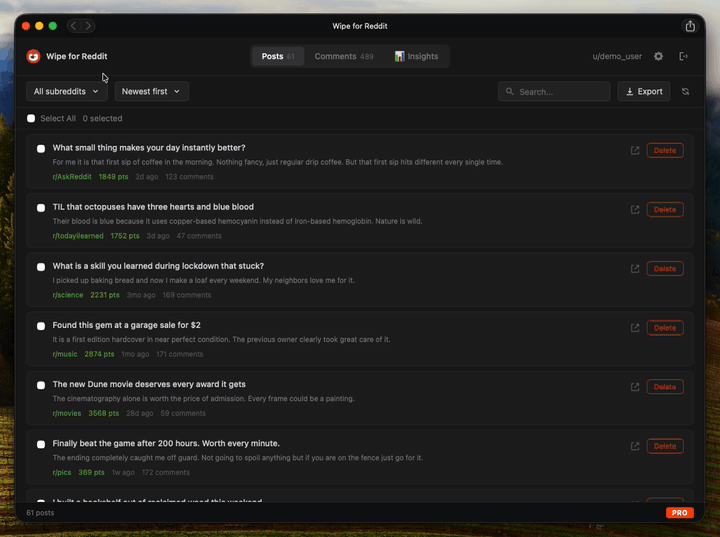
Task: Click the '172 comments' text on the game post
Action: [166, 472]
